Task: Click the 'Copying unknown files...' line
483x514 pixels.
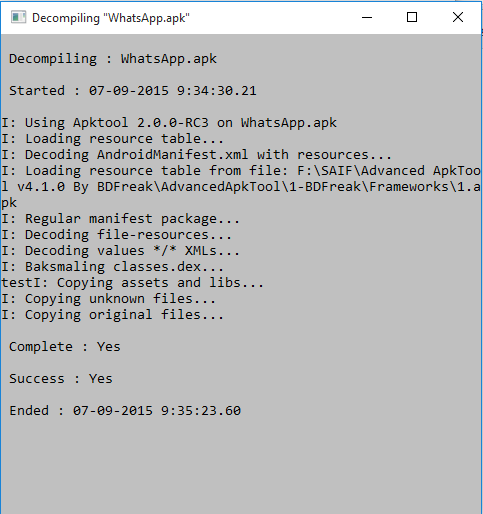Action: click(x=109, y=299)
